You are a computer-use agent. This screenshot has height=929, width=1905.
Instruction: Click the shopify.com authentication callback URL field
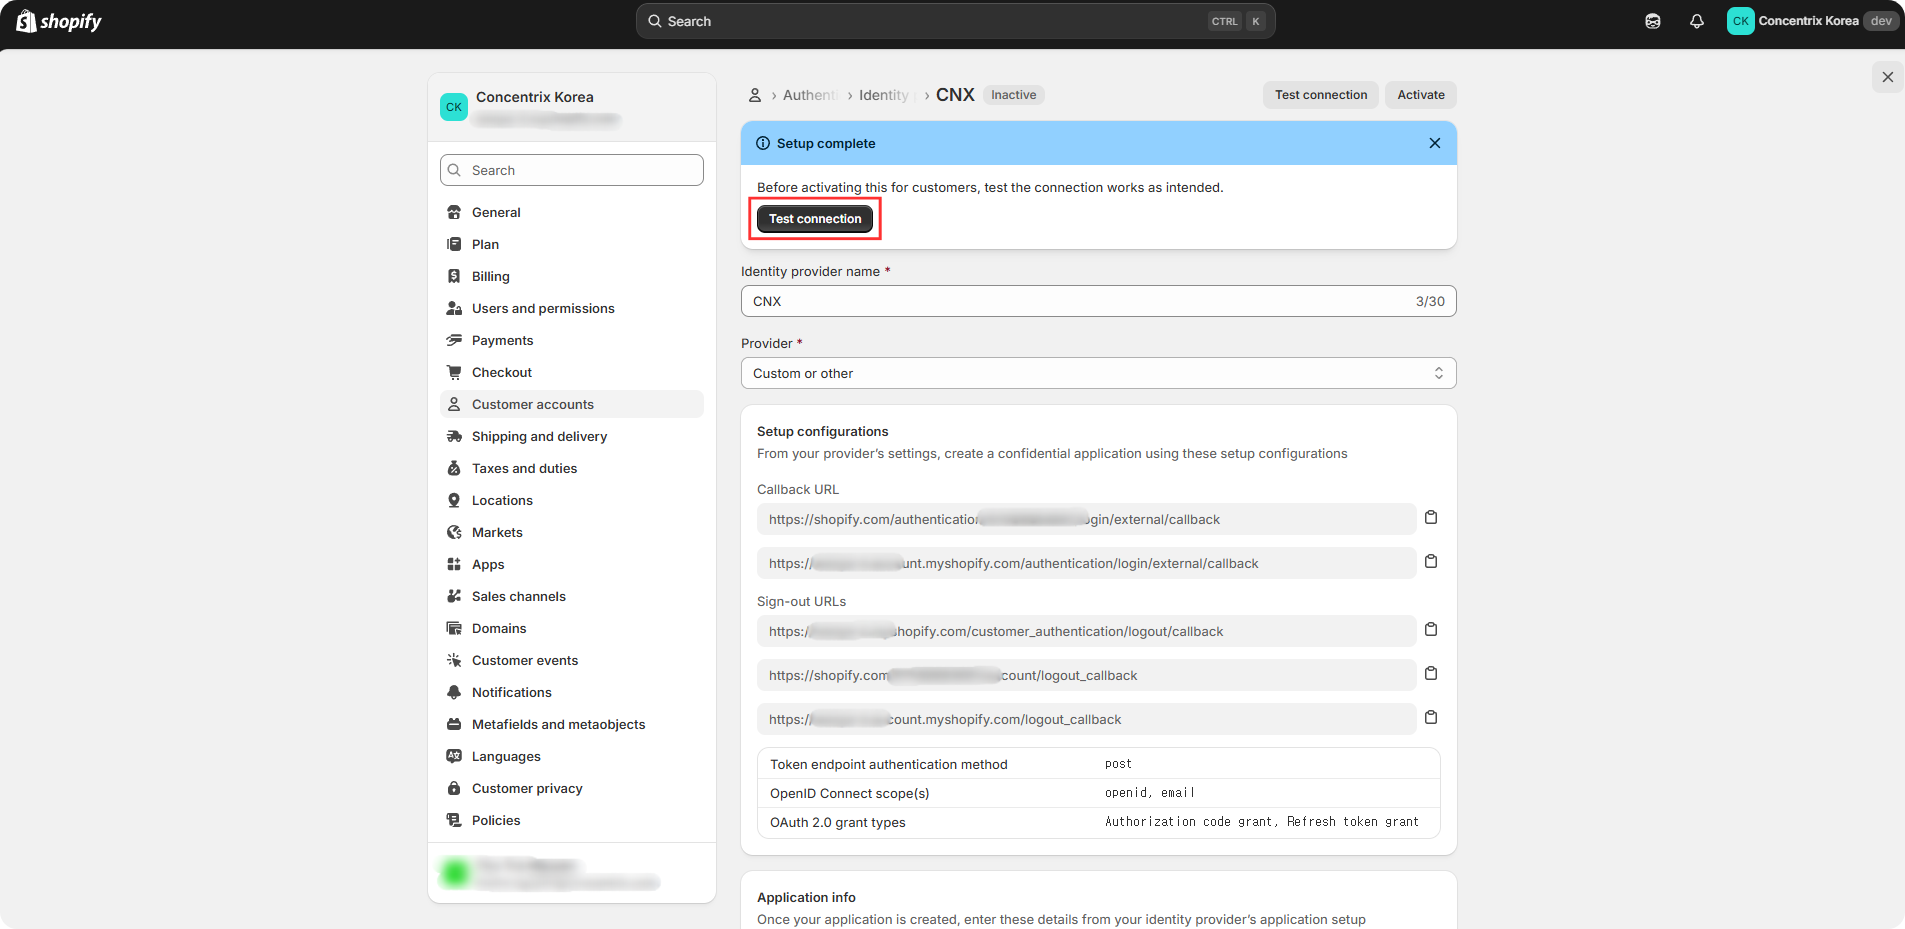[1086, 519]
